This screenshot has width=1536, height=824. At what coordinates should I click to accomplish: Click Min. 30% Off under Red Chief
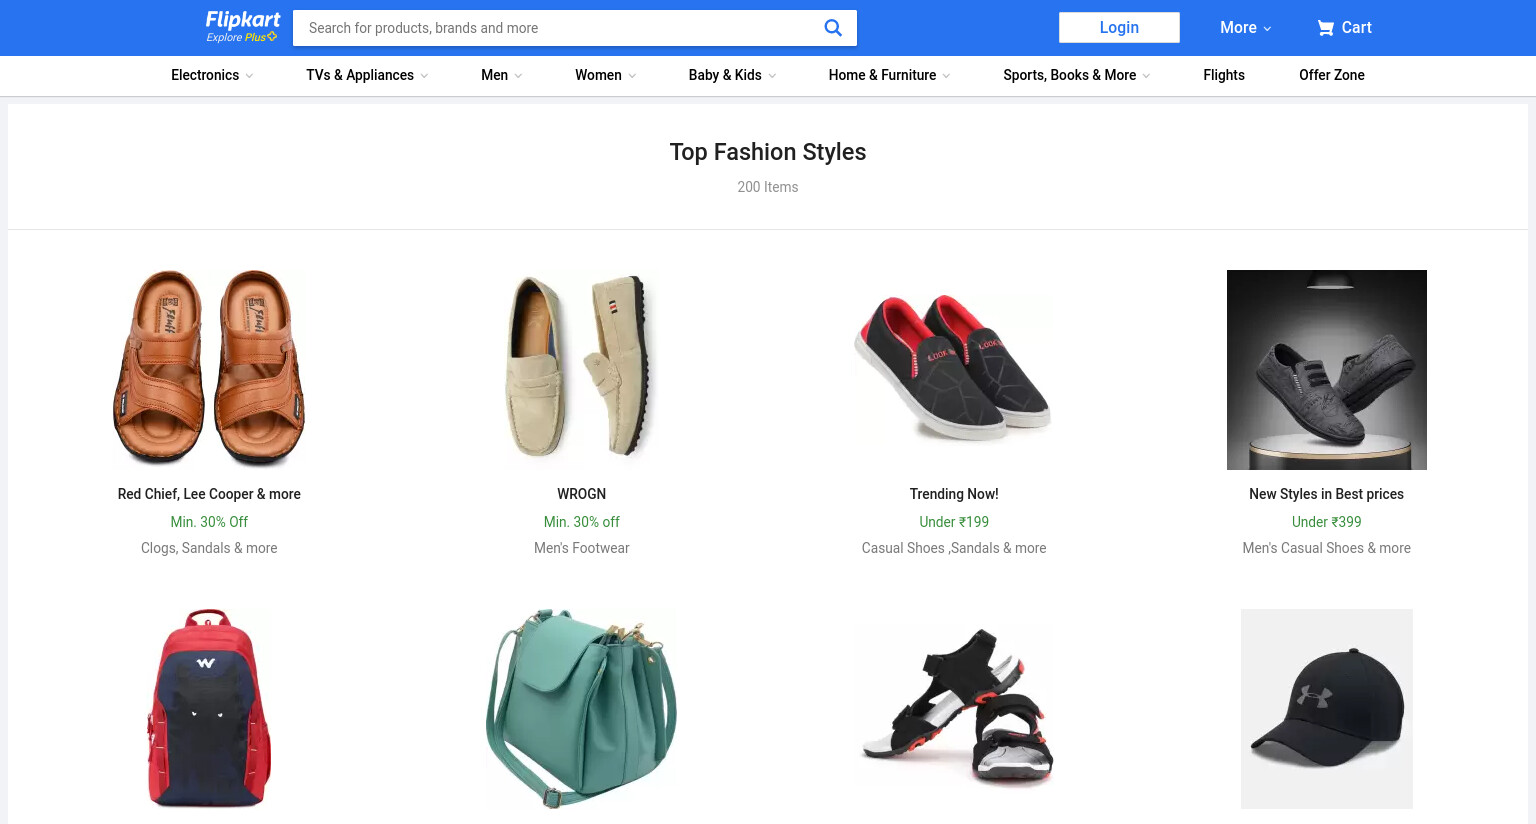(209, 522)
